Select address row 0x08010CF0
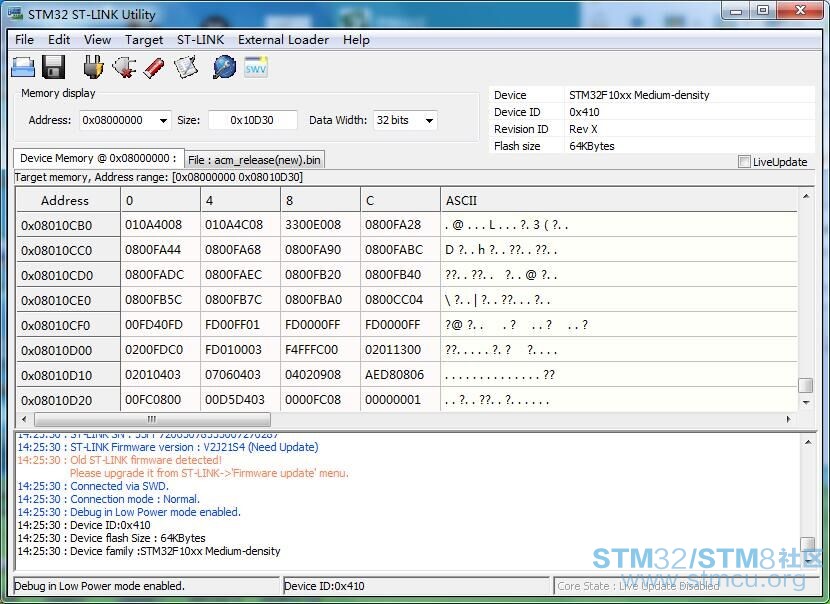 tap(68, 325)
